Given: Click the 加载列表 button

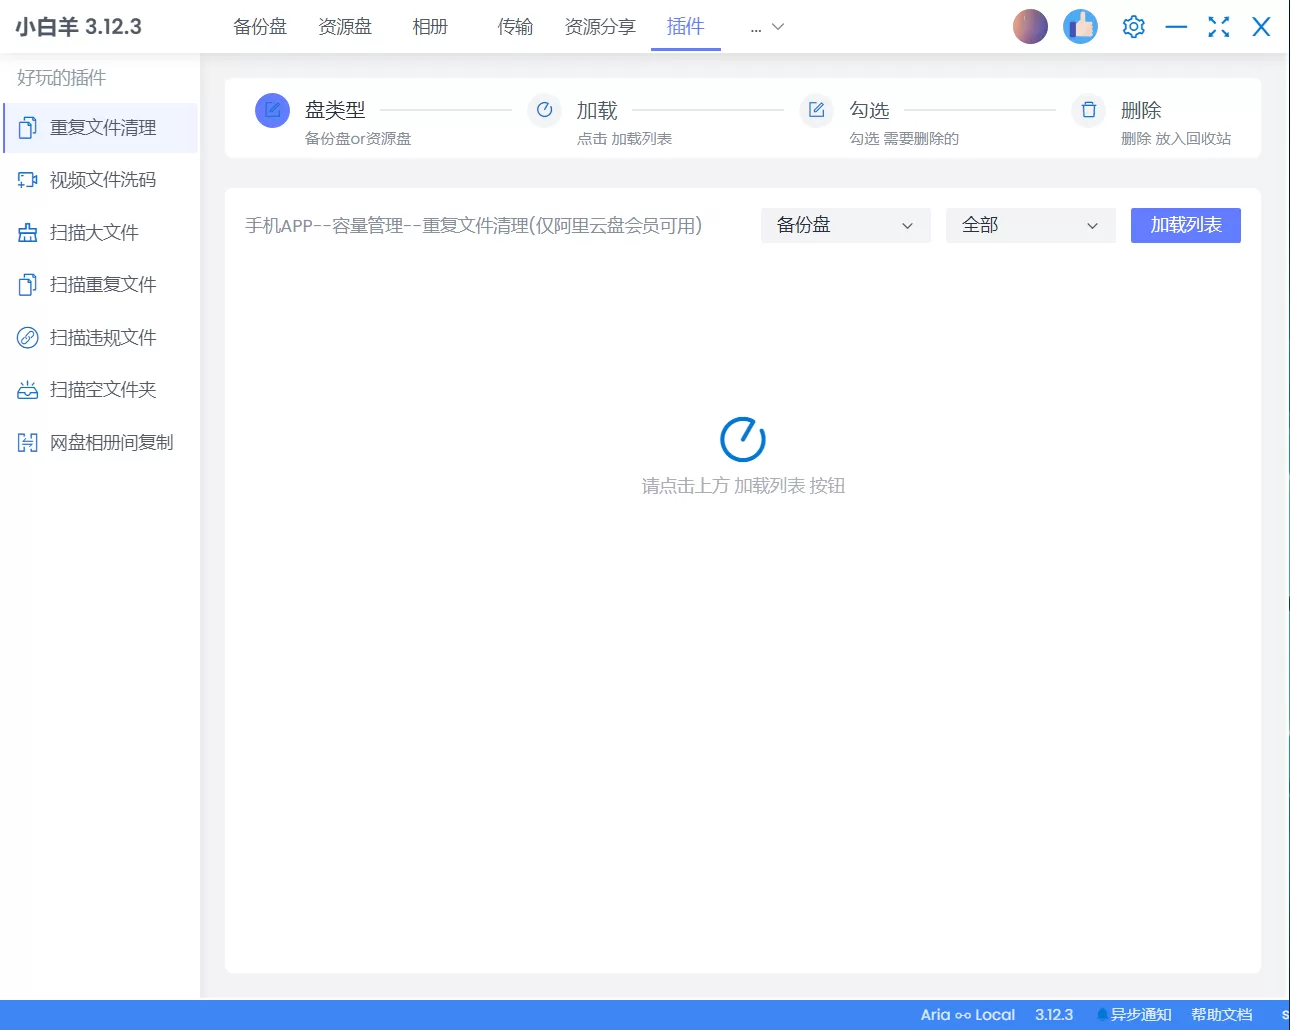Looking at the screenshot, I should pyautogui.click(x=1185, y=225).
